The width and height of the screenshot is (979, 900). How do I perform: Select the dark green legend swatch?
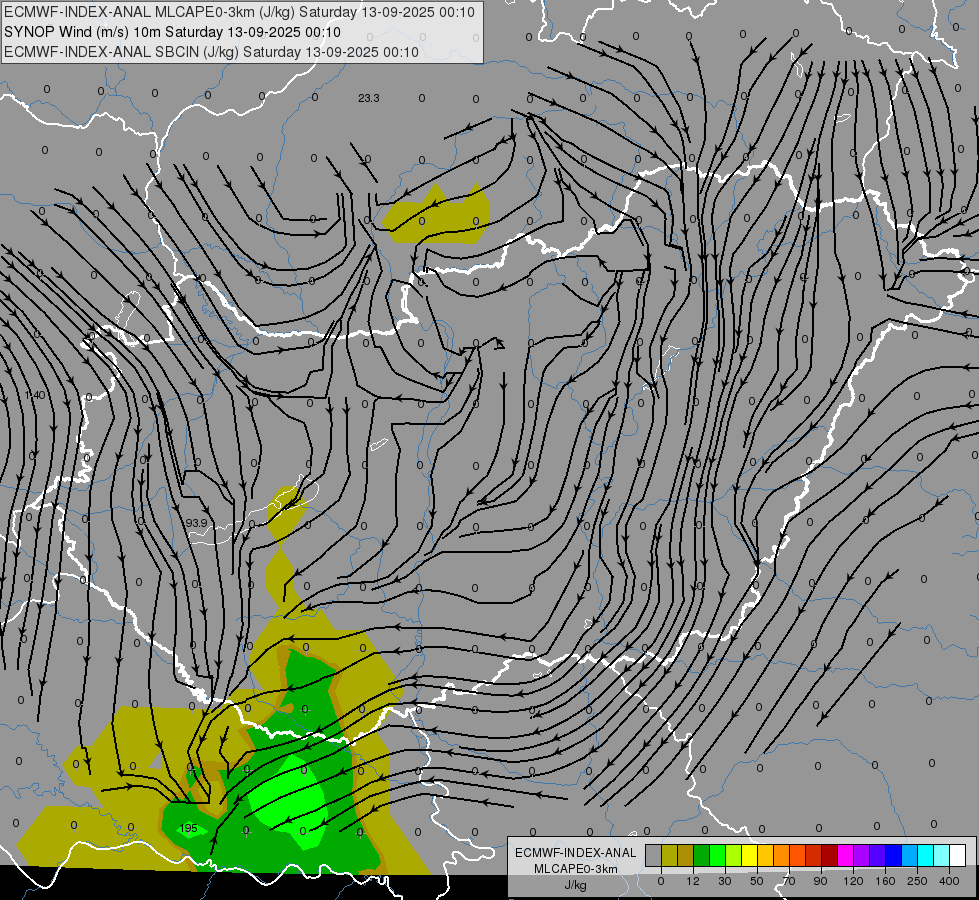pyautogui.click(x=702, y=856)
